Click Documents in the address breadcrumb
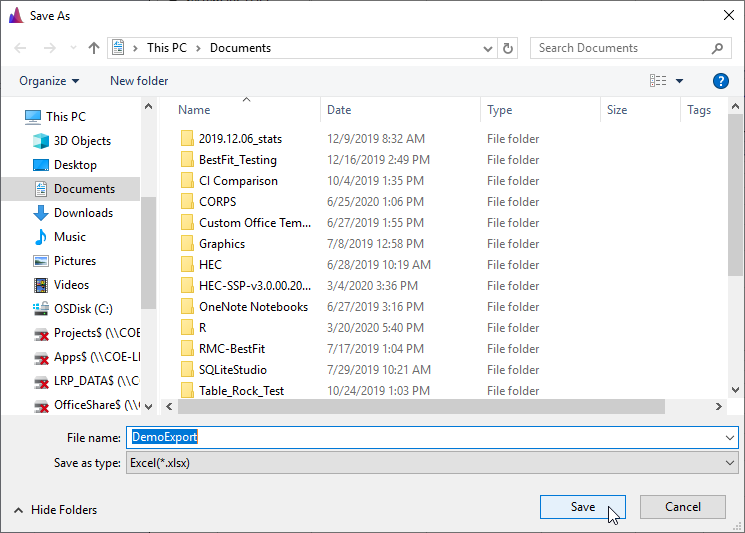The height and width of the screenshot is (533, 745). pyautogui.click(x=240, y=48)
